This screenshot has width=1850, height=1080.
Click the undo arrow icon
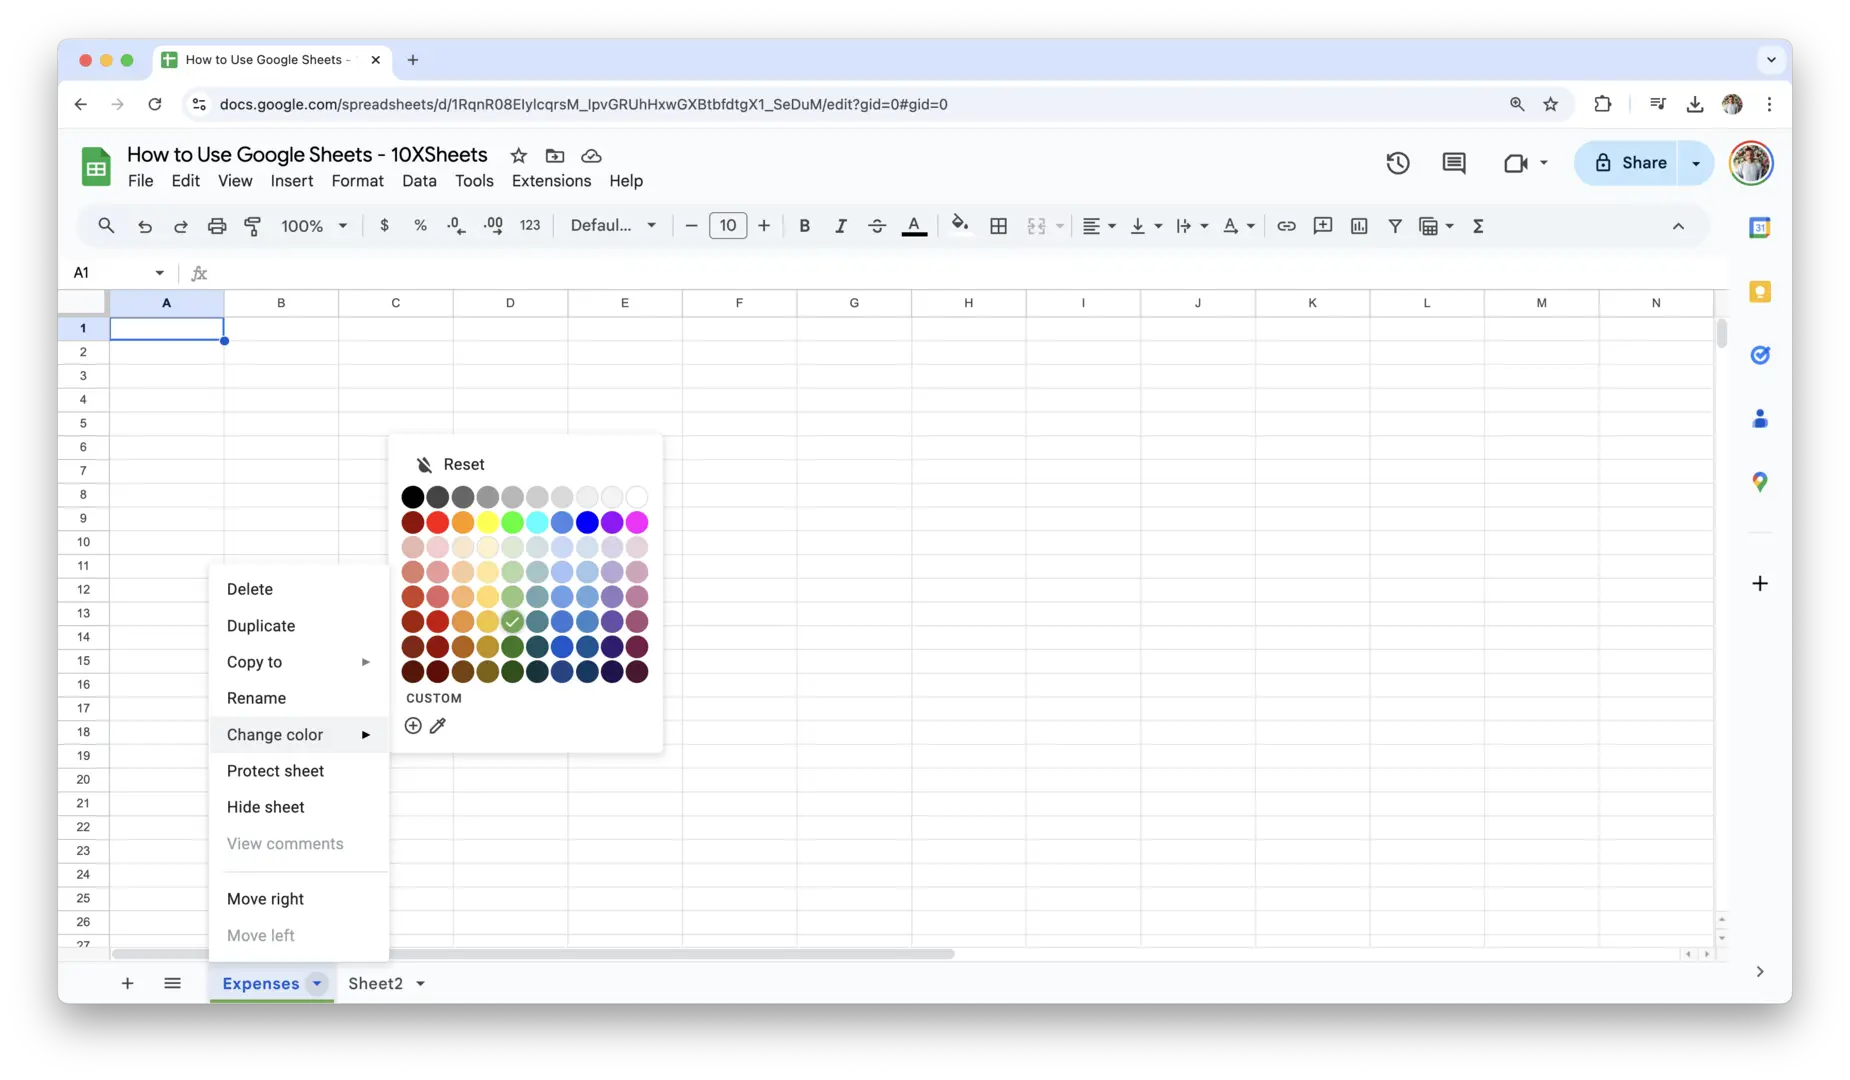click(145, 226)
